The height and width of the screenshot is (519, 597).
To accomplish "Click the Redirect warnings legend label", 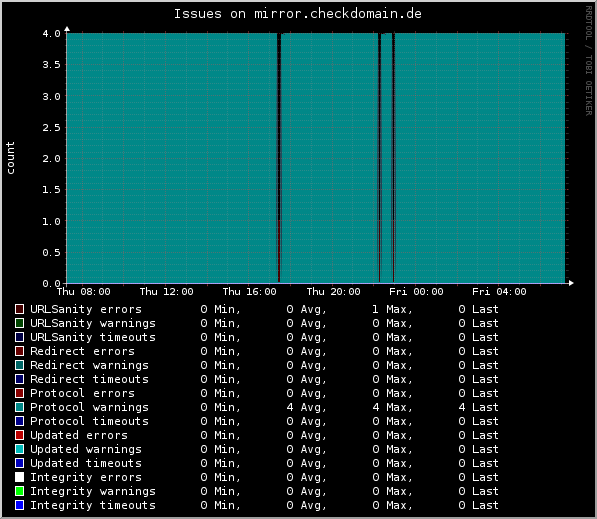I will 89,365.
